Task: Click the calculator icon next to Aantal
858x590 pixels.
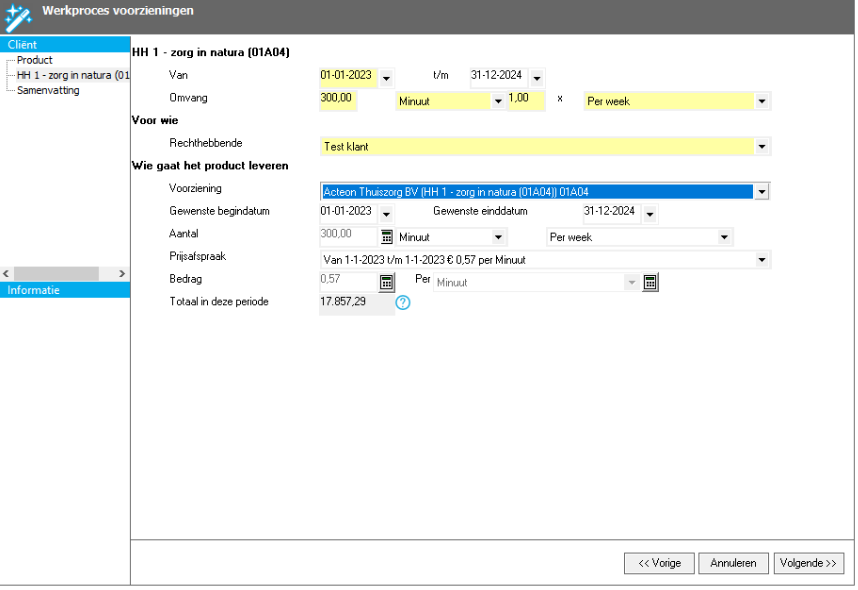Action: pyautogui.click(x=387, y=237)
